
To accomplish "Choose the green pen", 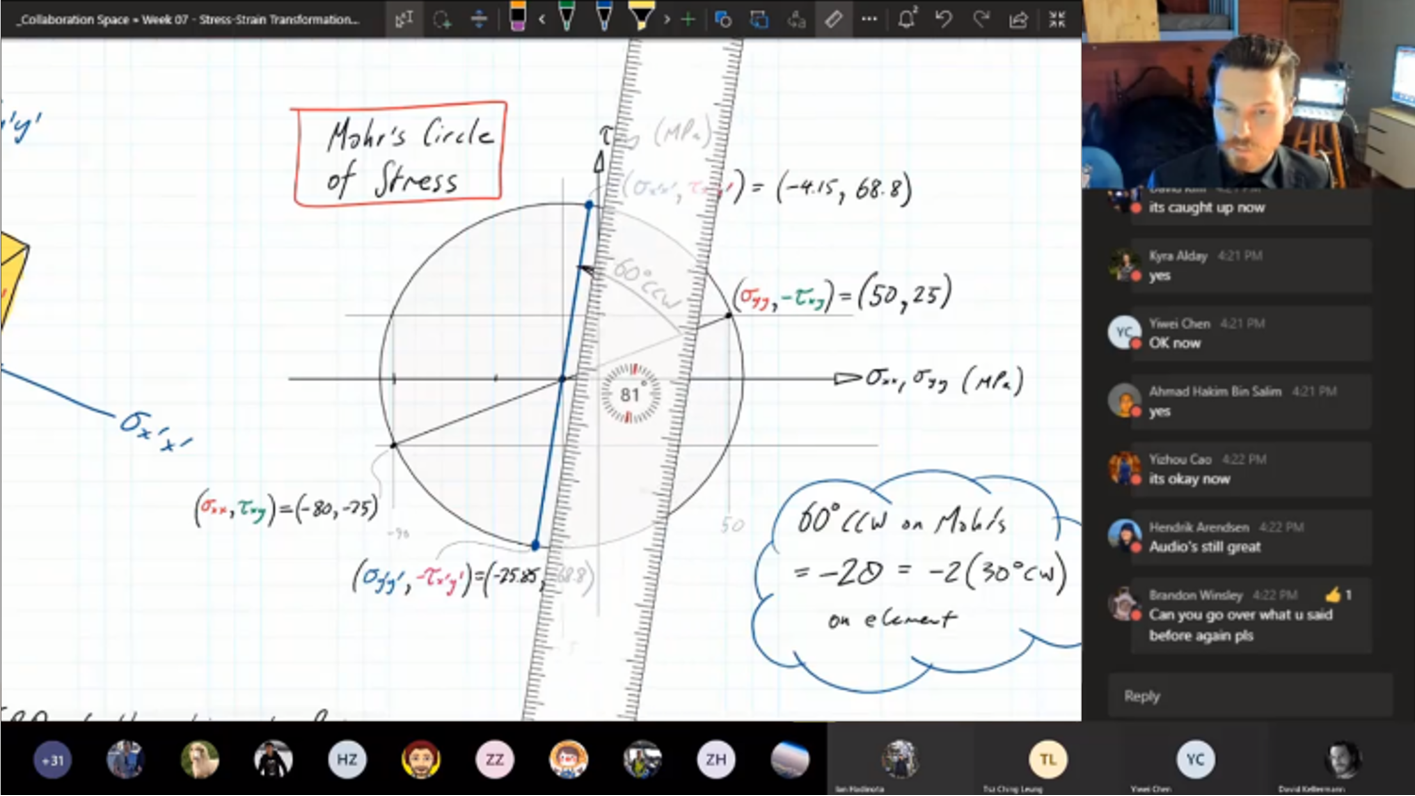I will click(x=566, y=18).
